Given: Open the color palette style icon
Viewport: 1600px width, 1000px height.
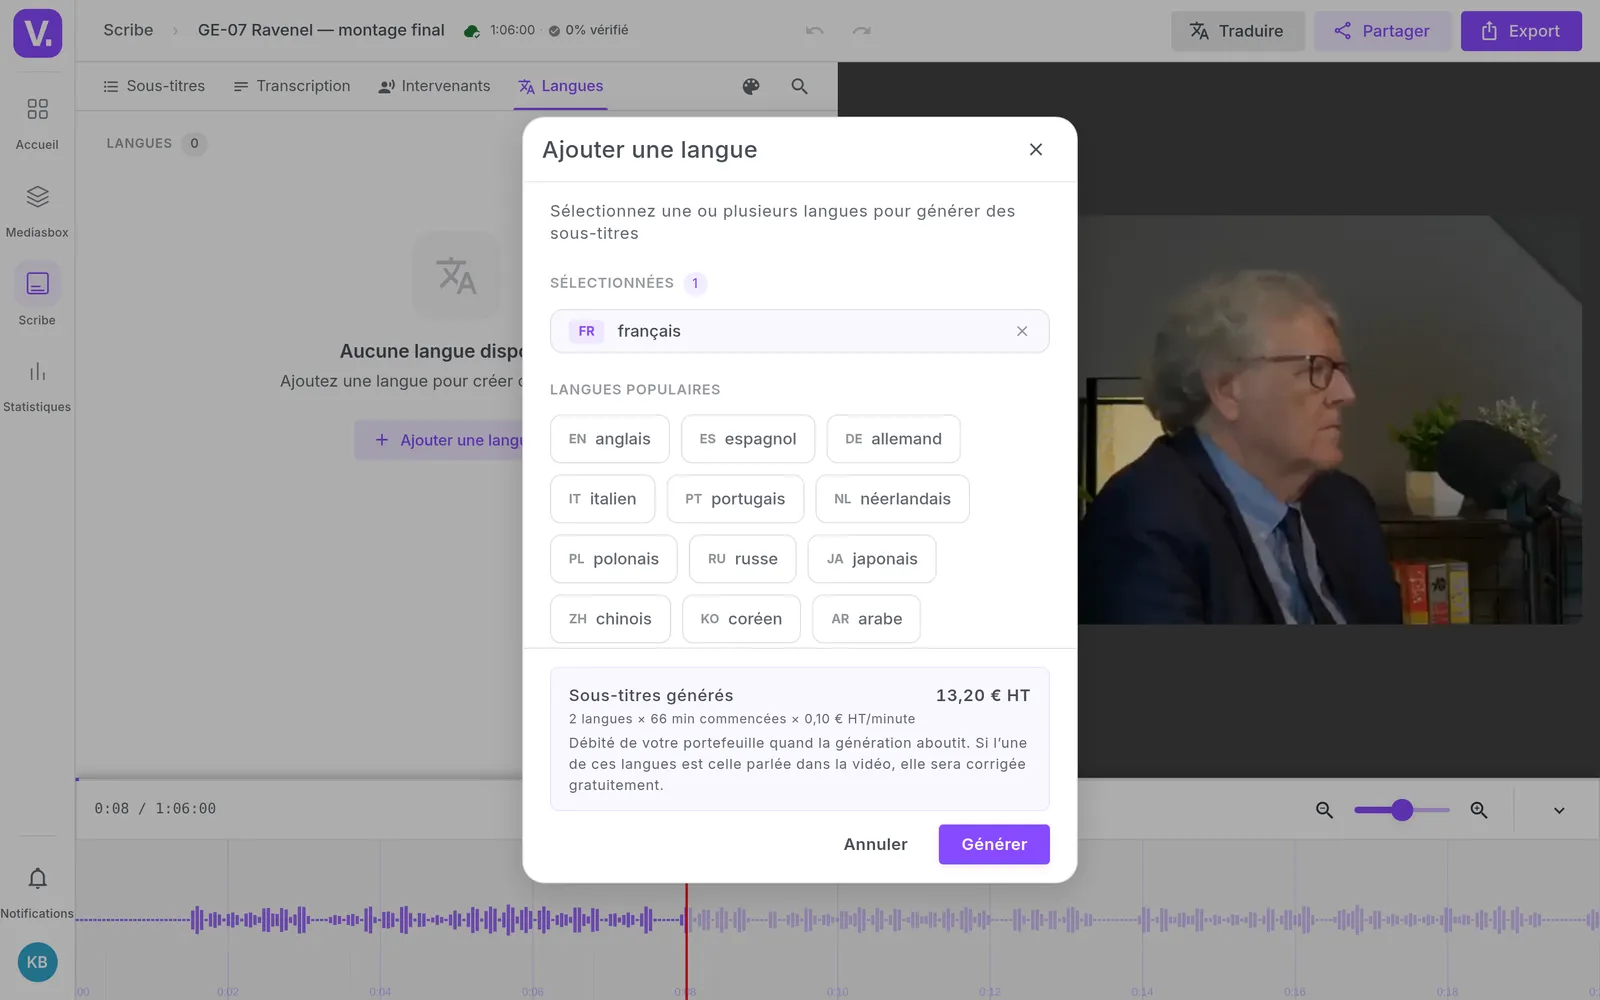Looking at the screenshot, I should (751, 87).
